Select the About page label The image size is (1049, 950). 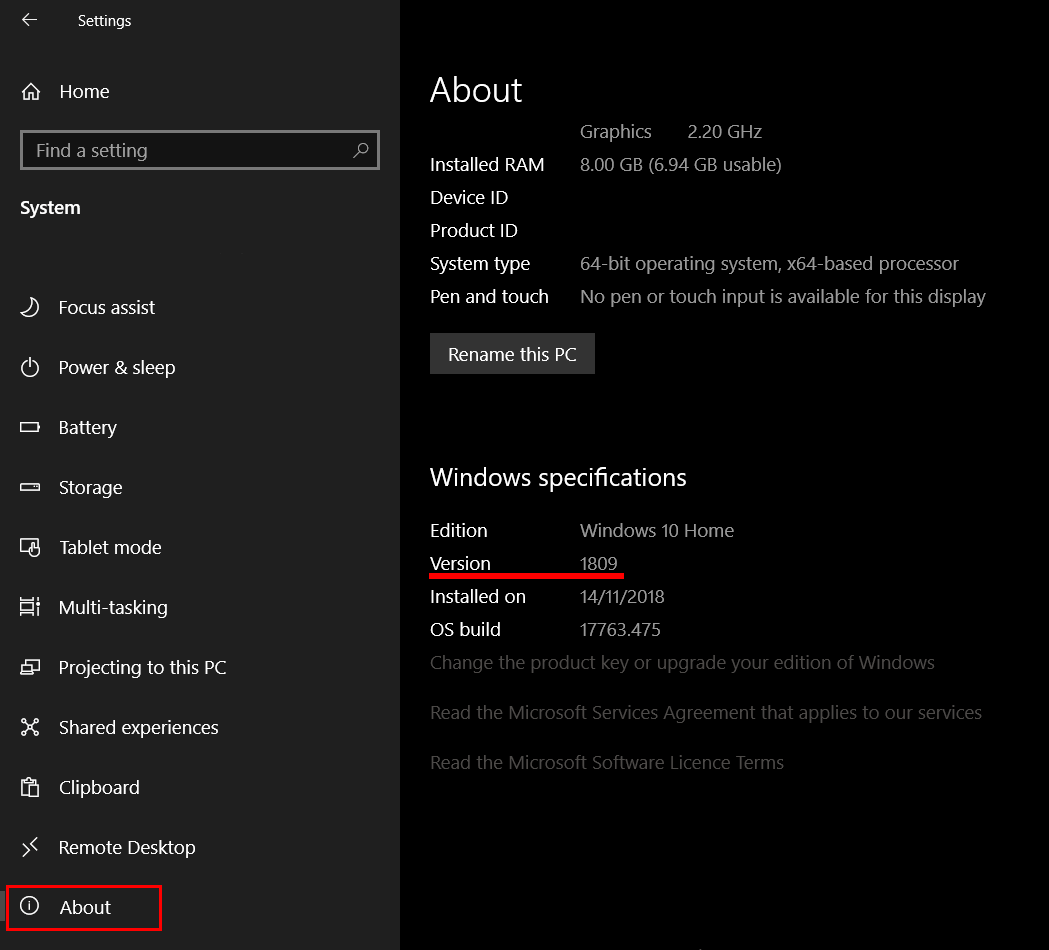(85, 907)
